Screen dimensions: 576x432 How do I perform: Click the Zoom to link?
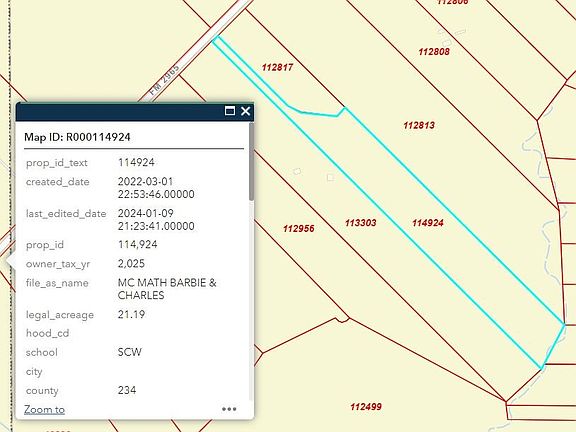click(44, 409)
